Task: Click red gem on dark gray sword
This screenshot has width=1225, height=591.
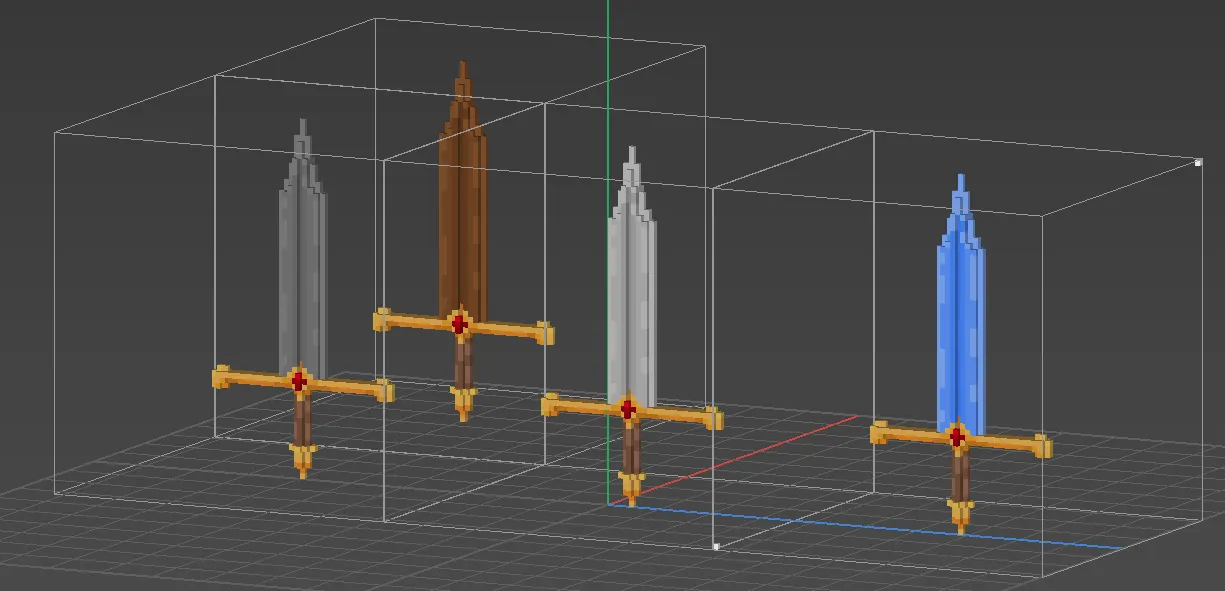Action: pyautogui.click(x=298, y=380)
